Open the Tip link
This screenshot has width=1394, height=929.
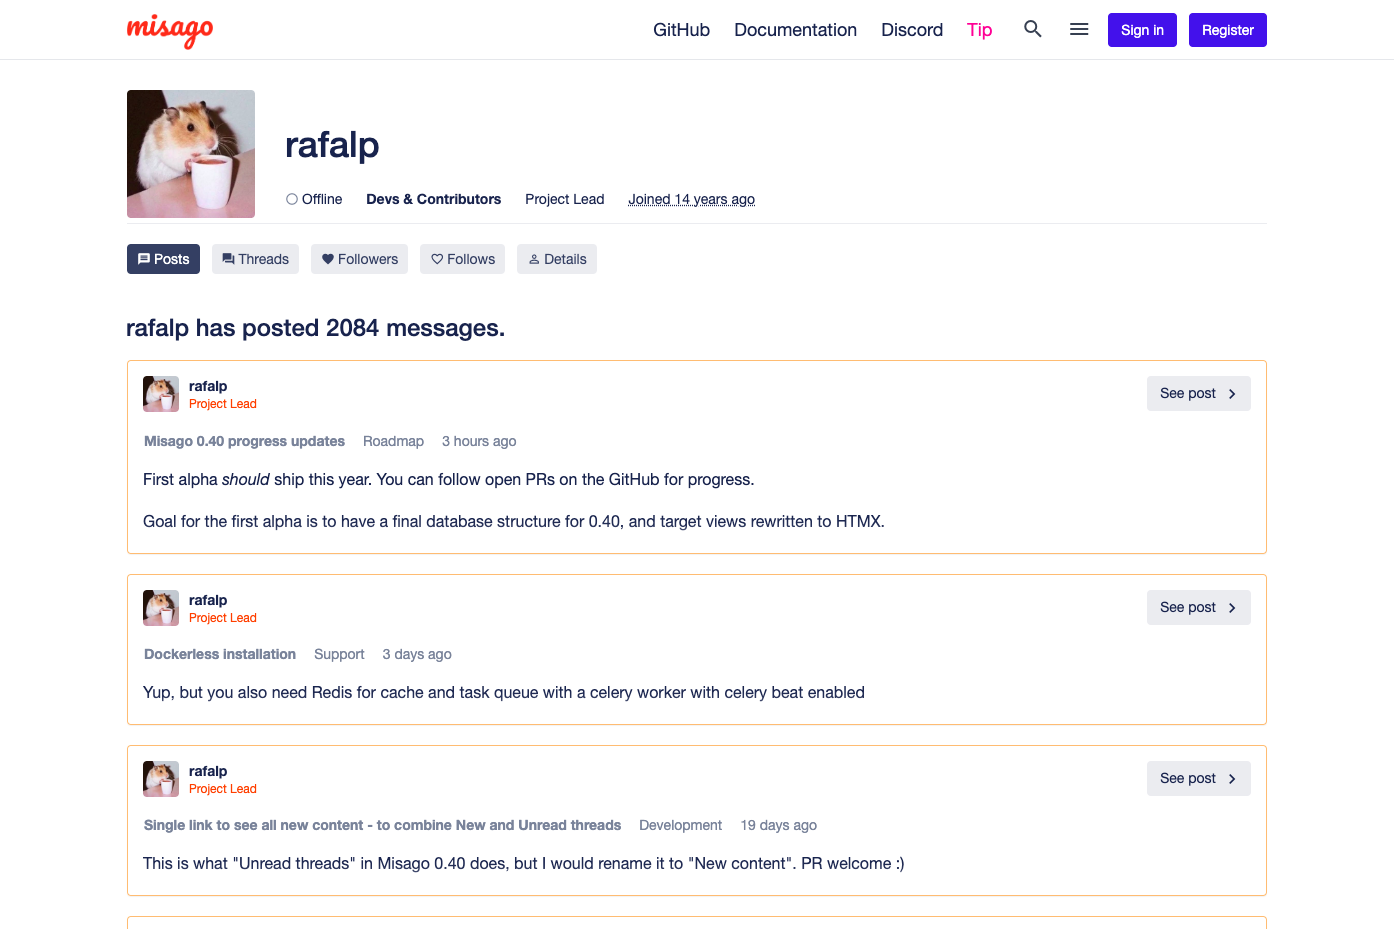(x=979, y=30)
